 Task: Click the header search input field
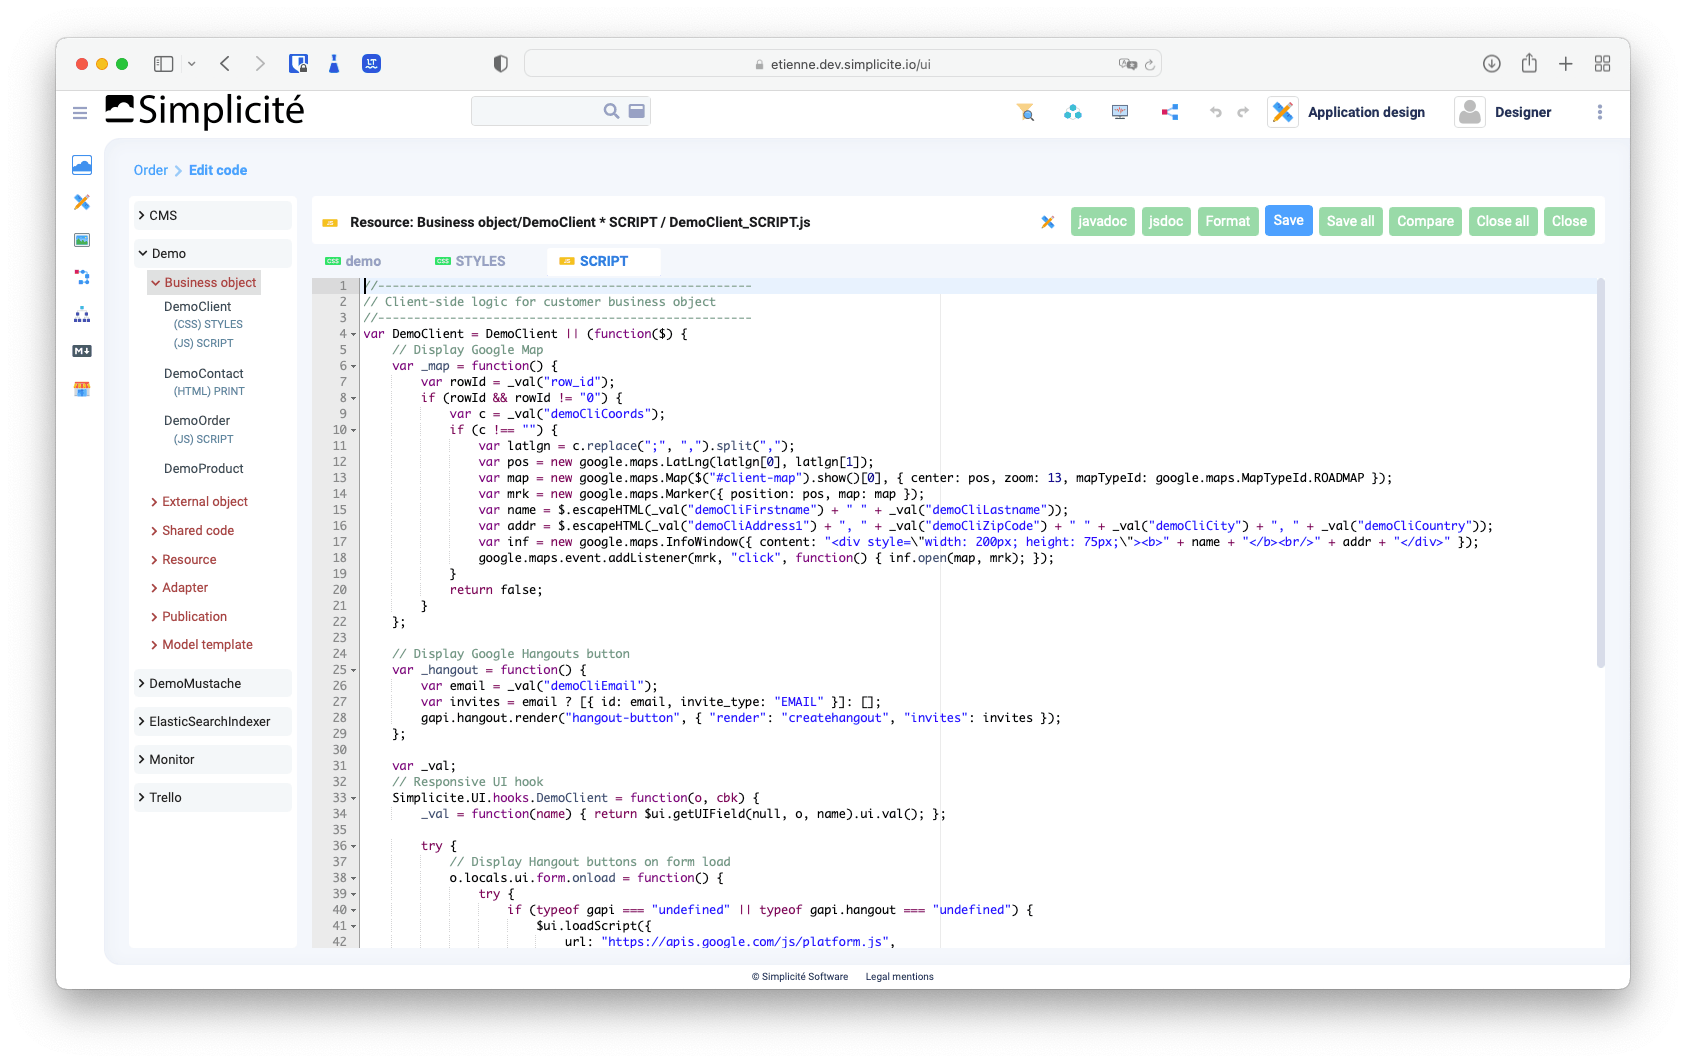(536, 111)
